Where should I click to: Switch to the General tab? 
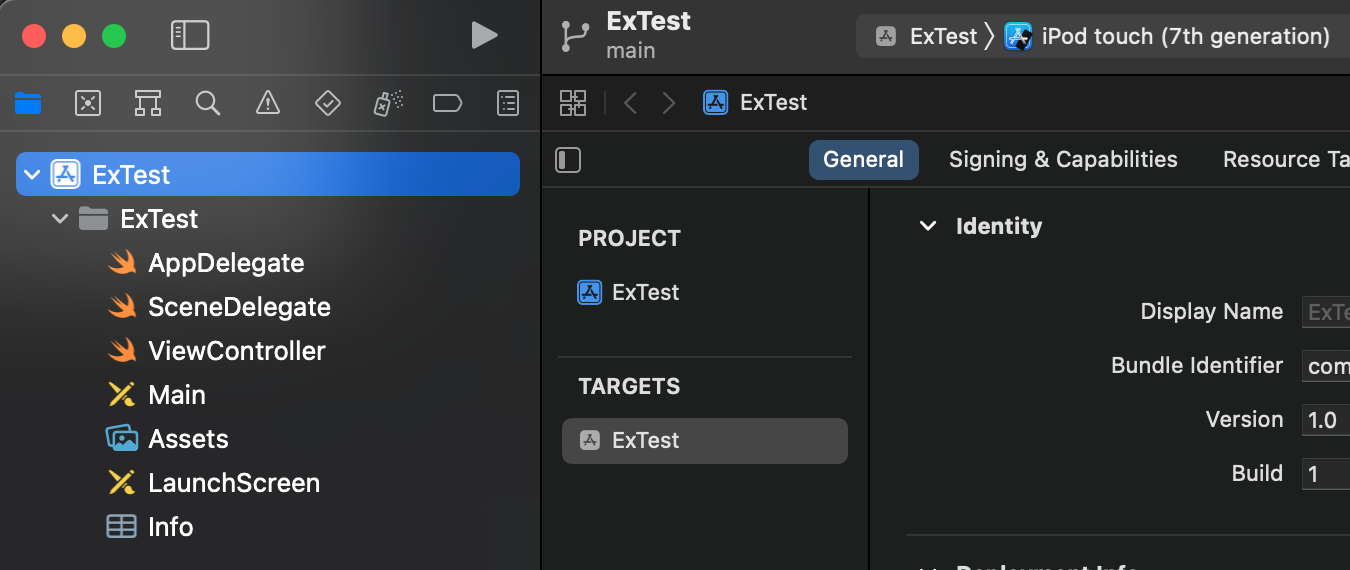[x=863, y=160]
